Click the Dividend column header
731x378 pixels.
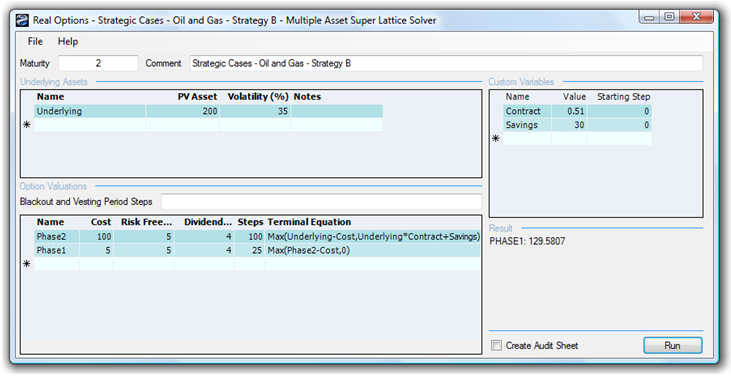[208, 222]
